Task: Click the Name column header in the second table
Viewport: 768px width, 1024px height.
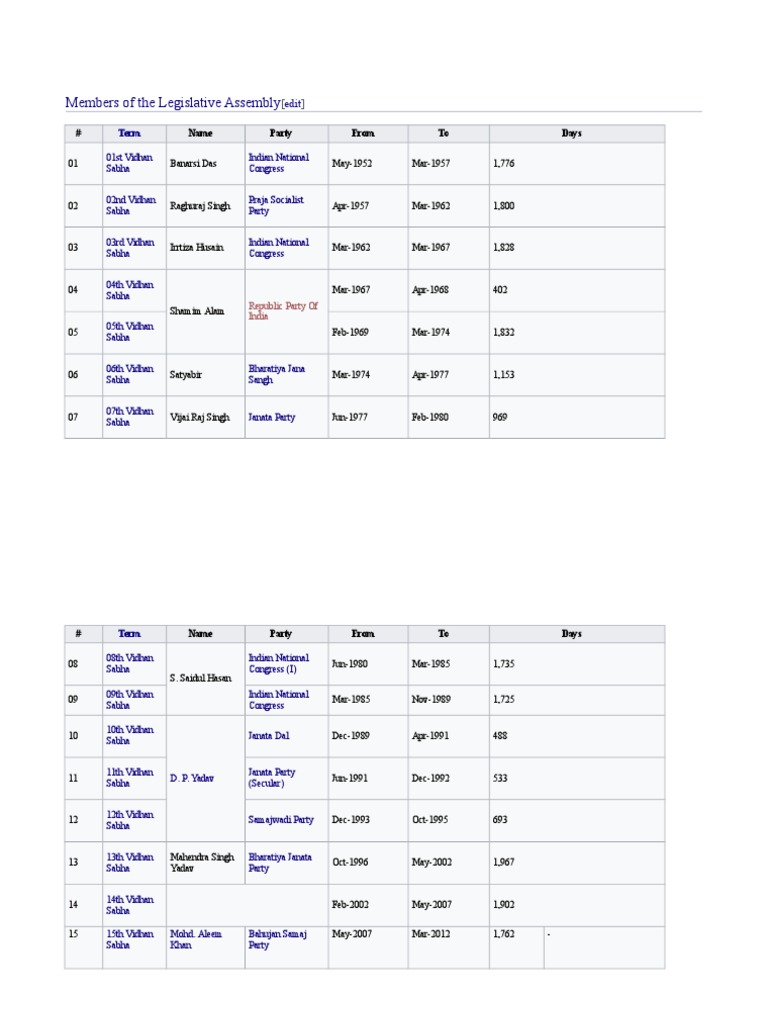Action: (201, 634)
